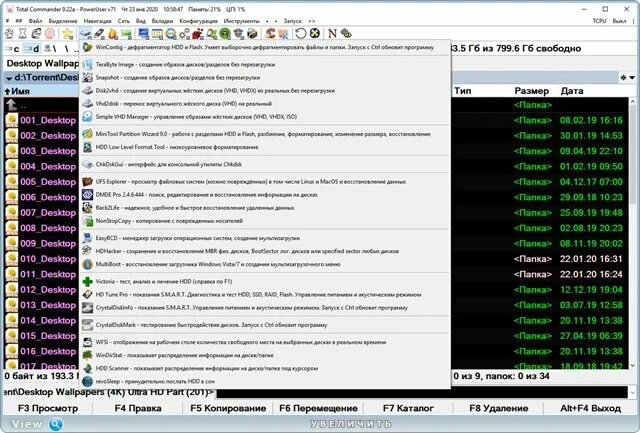Click the TeraByte Image menu icon
This screenshot has width=640, height=433.
87,64
